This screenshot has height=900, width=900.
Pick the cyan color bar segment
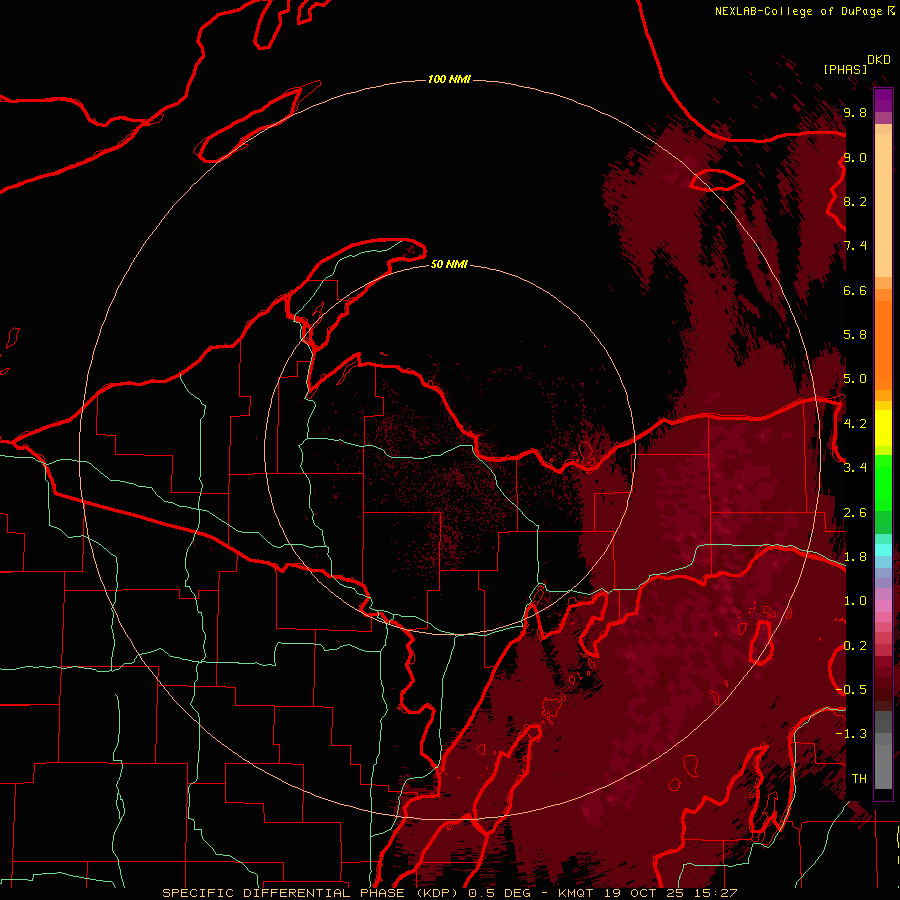(883, 549)
